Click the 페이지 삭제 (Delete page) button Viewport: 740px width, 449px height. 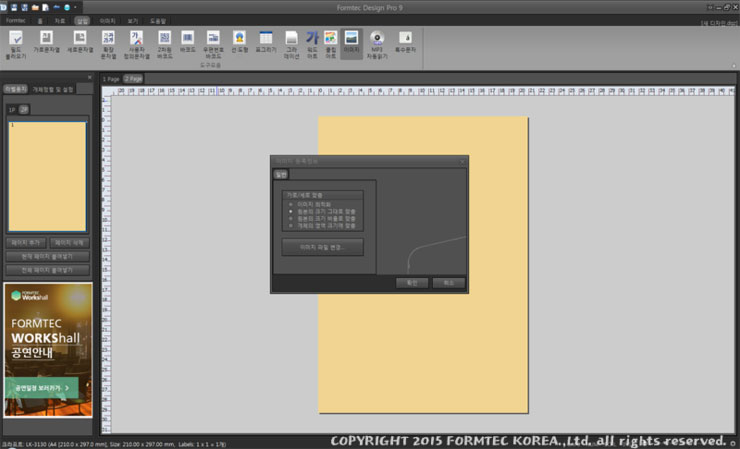point(69,243)
